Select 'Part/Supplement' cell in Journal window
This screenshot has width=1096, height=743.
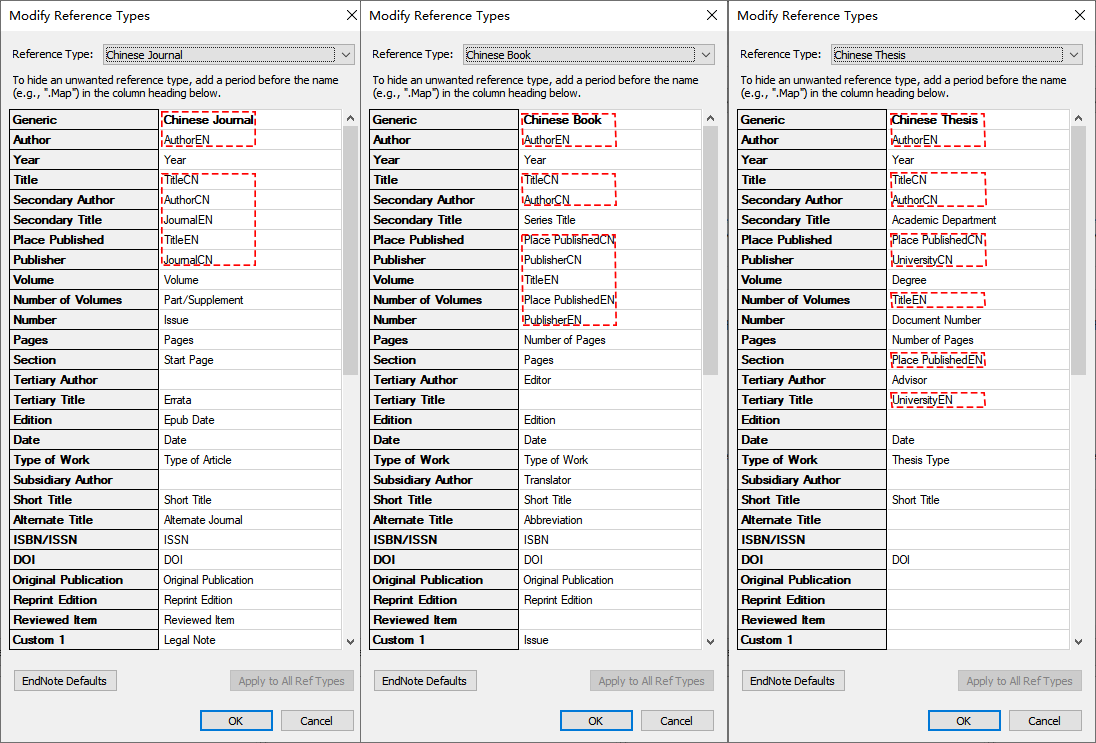(250, 300)
